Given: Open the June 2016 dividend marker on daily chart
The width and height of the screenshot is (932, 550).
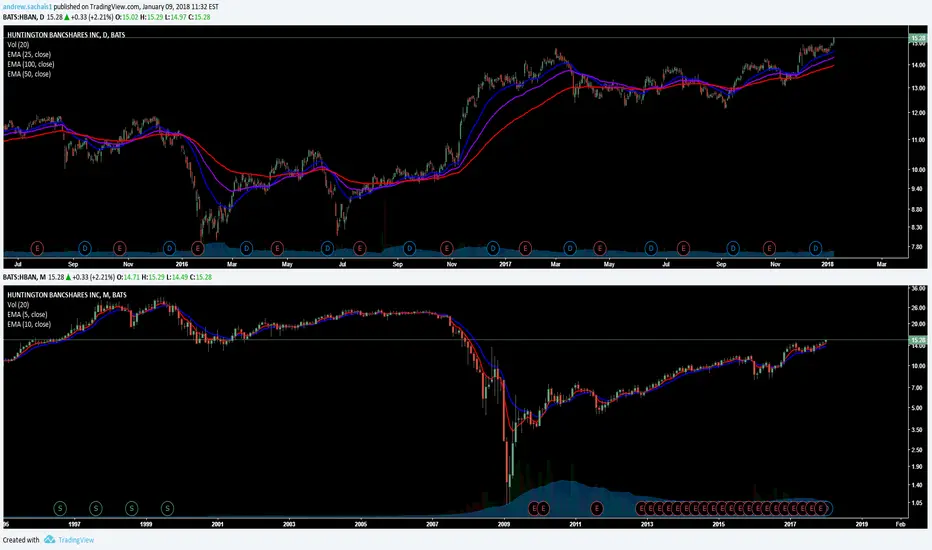Looking at the screenshot, I should click(328, 248).
